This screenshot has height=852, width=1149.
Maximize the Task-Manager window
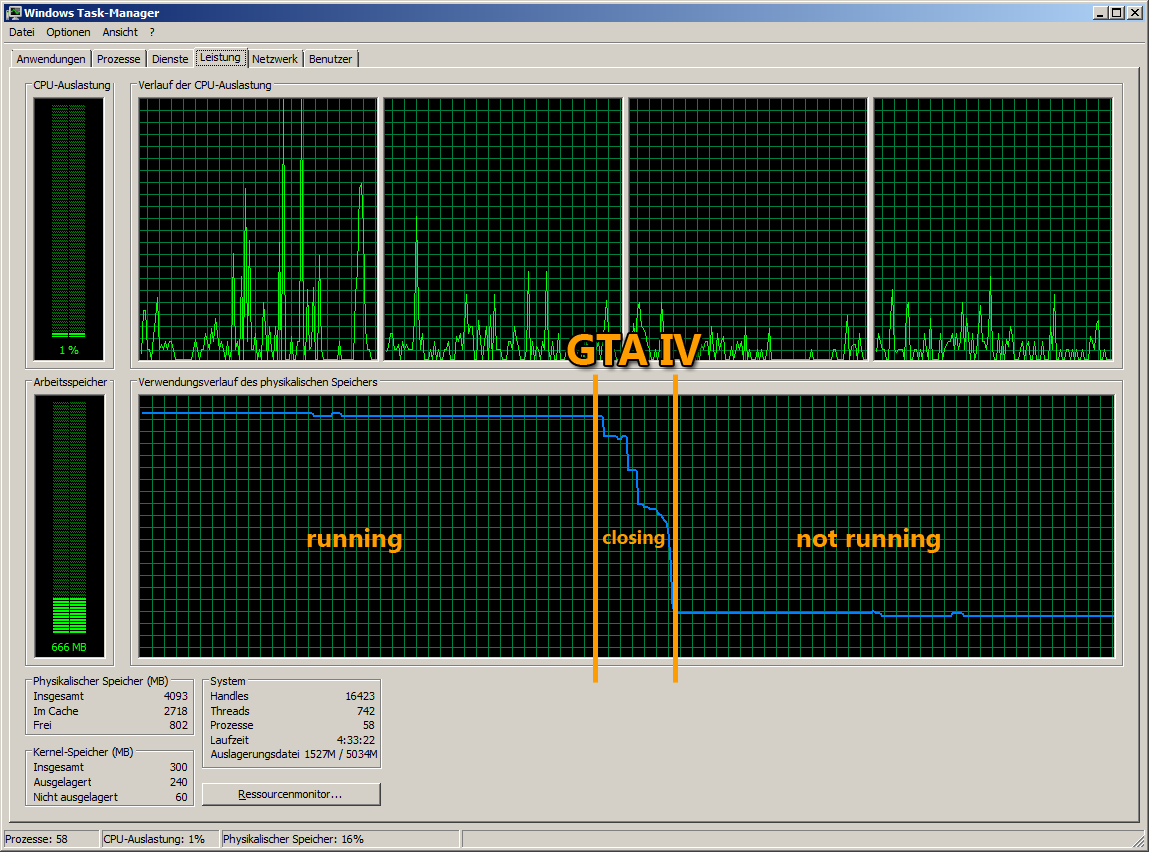click(x=1117, y=12)
